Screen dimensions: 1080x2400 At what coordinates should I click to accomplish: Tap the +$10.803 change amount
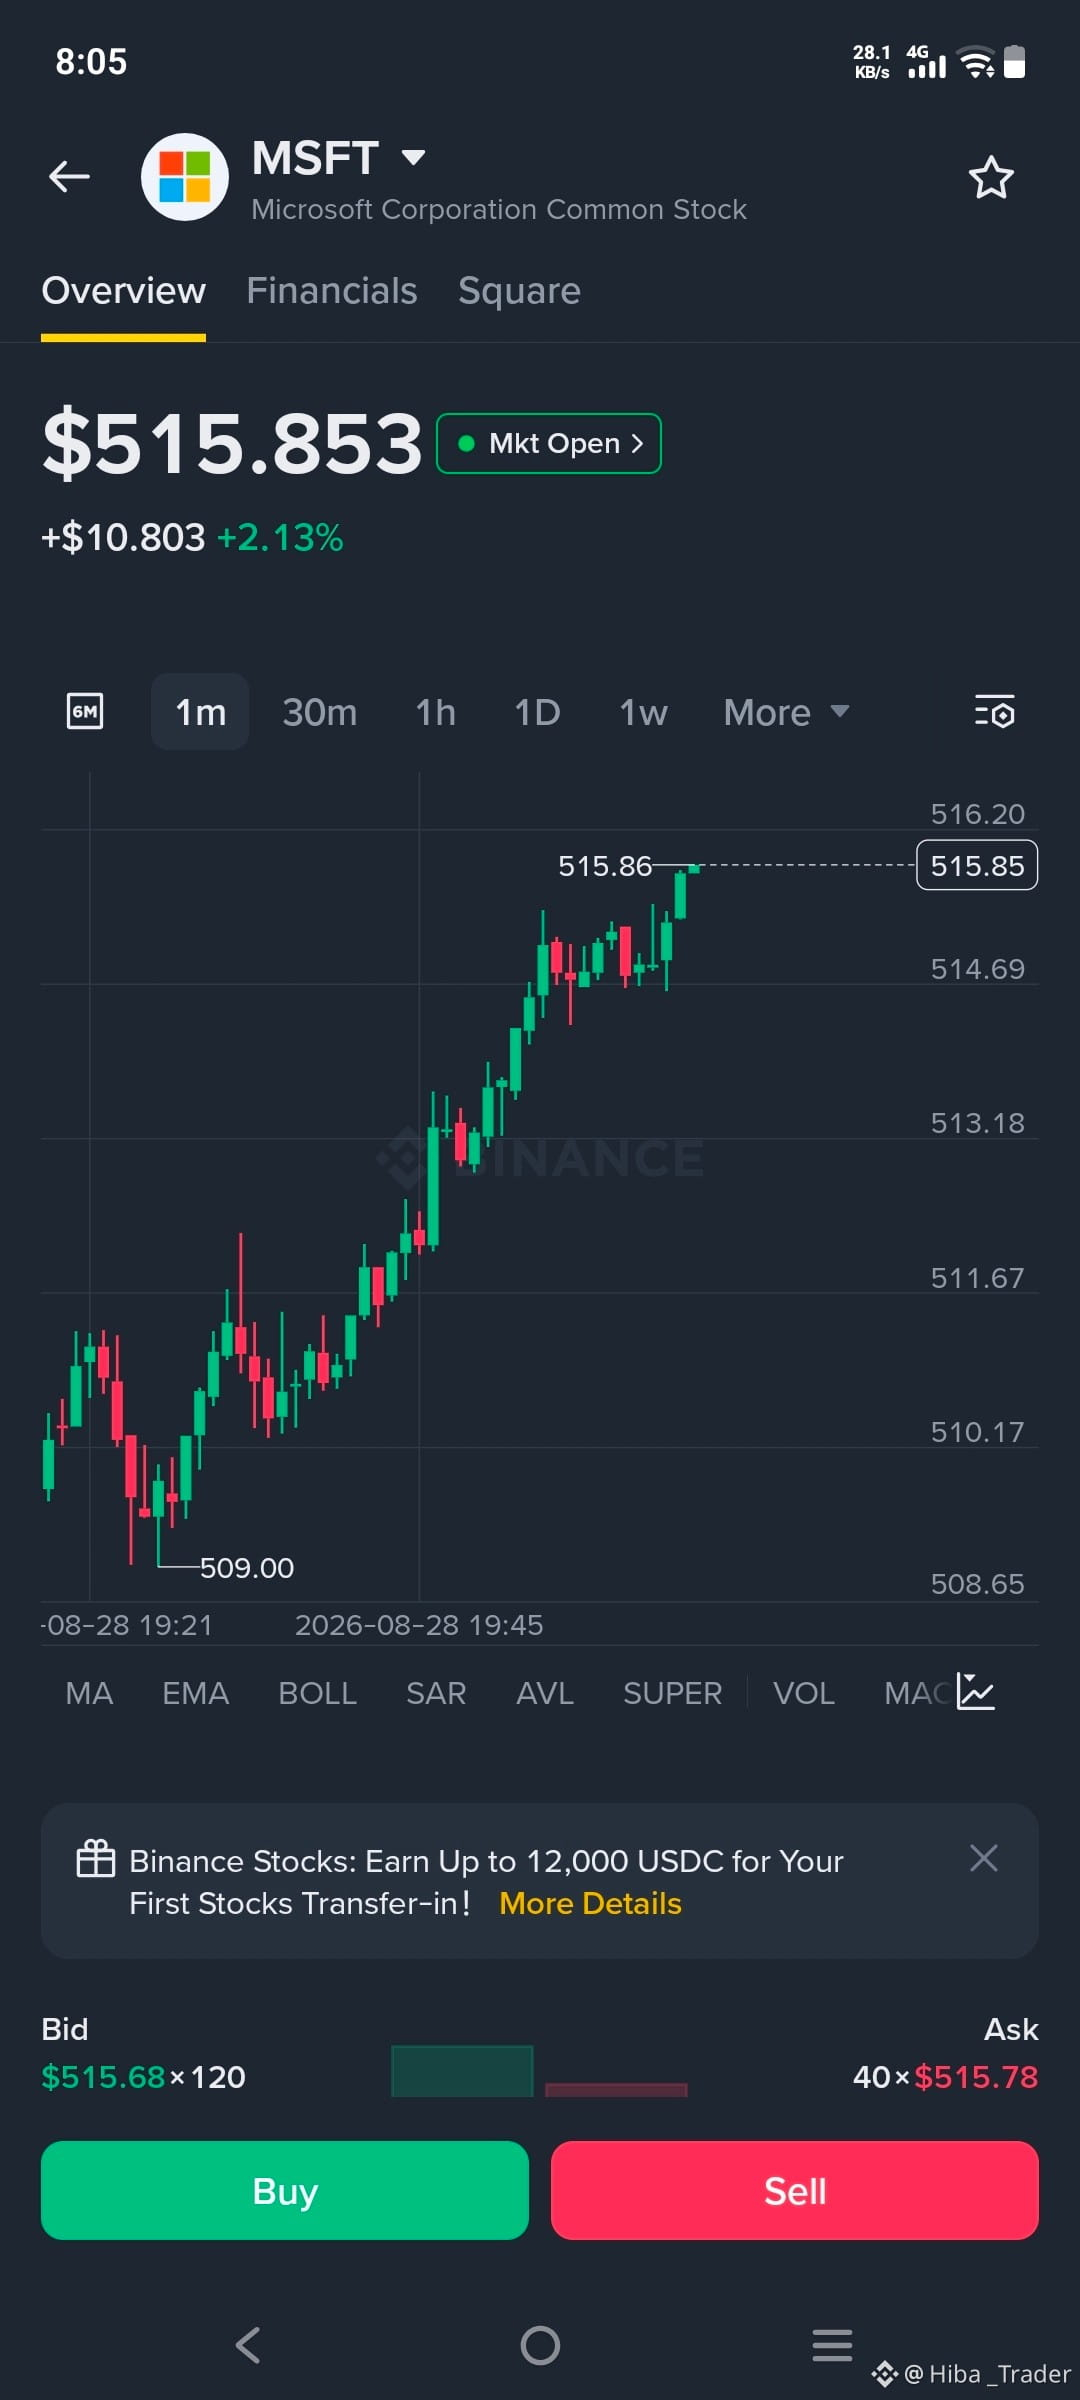pos(123,538)
